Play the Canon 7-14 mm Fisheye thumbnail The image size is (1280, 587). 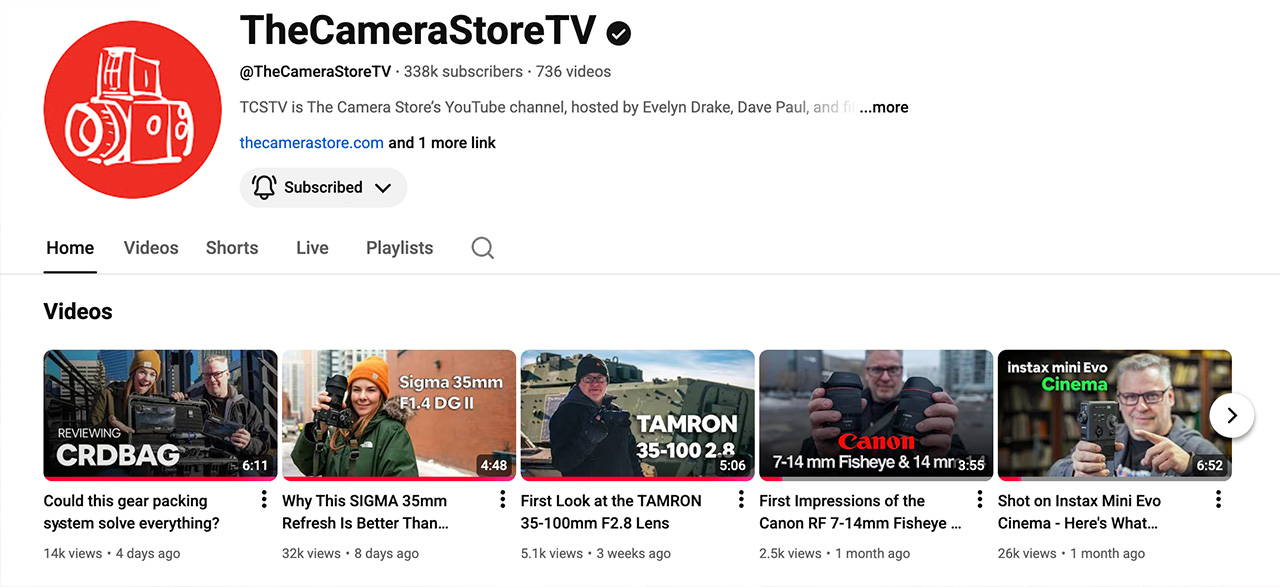(876, 415)
